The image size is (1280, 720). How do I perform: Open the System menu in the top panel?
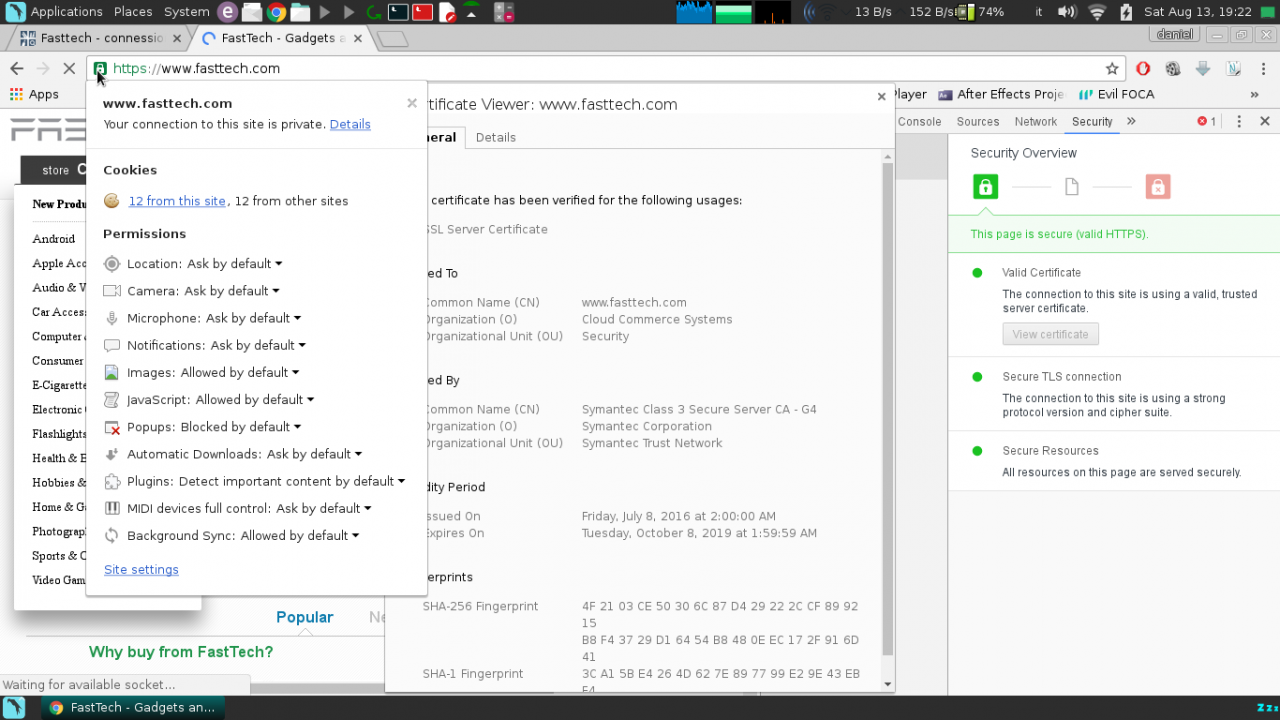pos(186,12)
